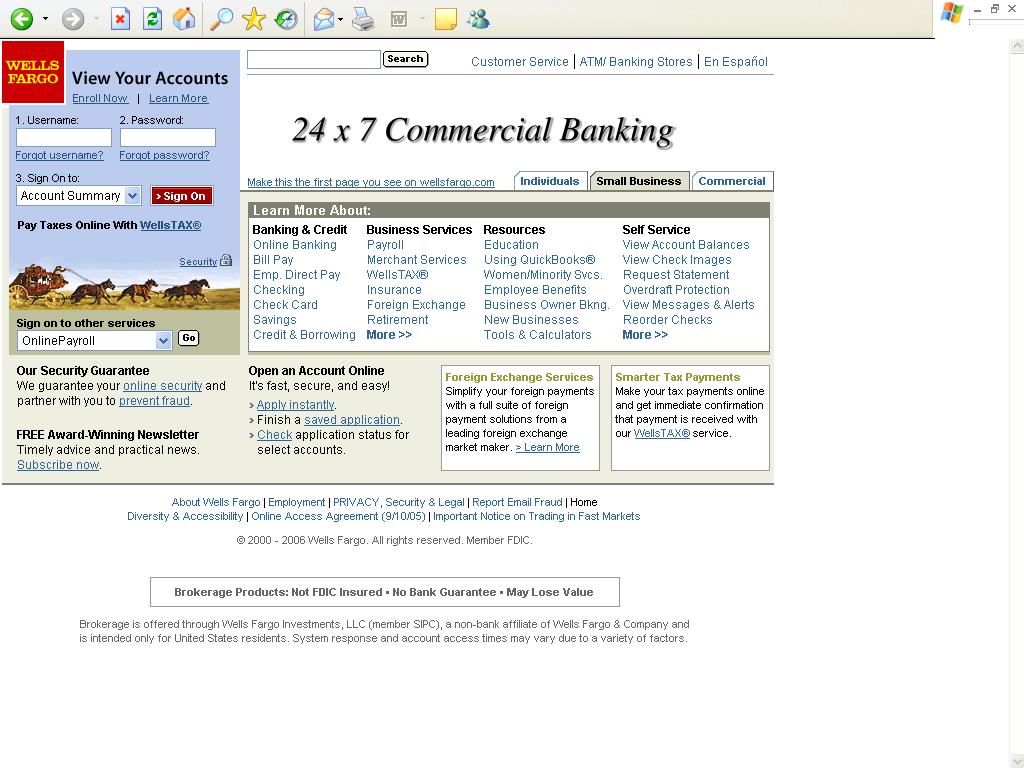Click the red Sign On button
Screen dimensions: 1024x768
point(182,196)
